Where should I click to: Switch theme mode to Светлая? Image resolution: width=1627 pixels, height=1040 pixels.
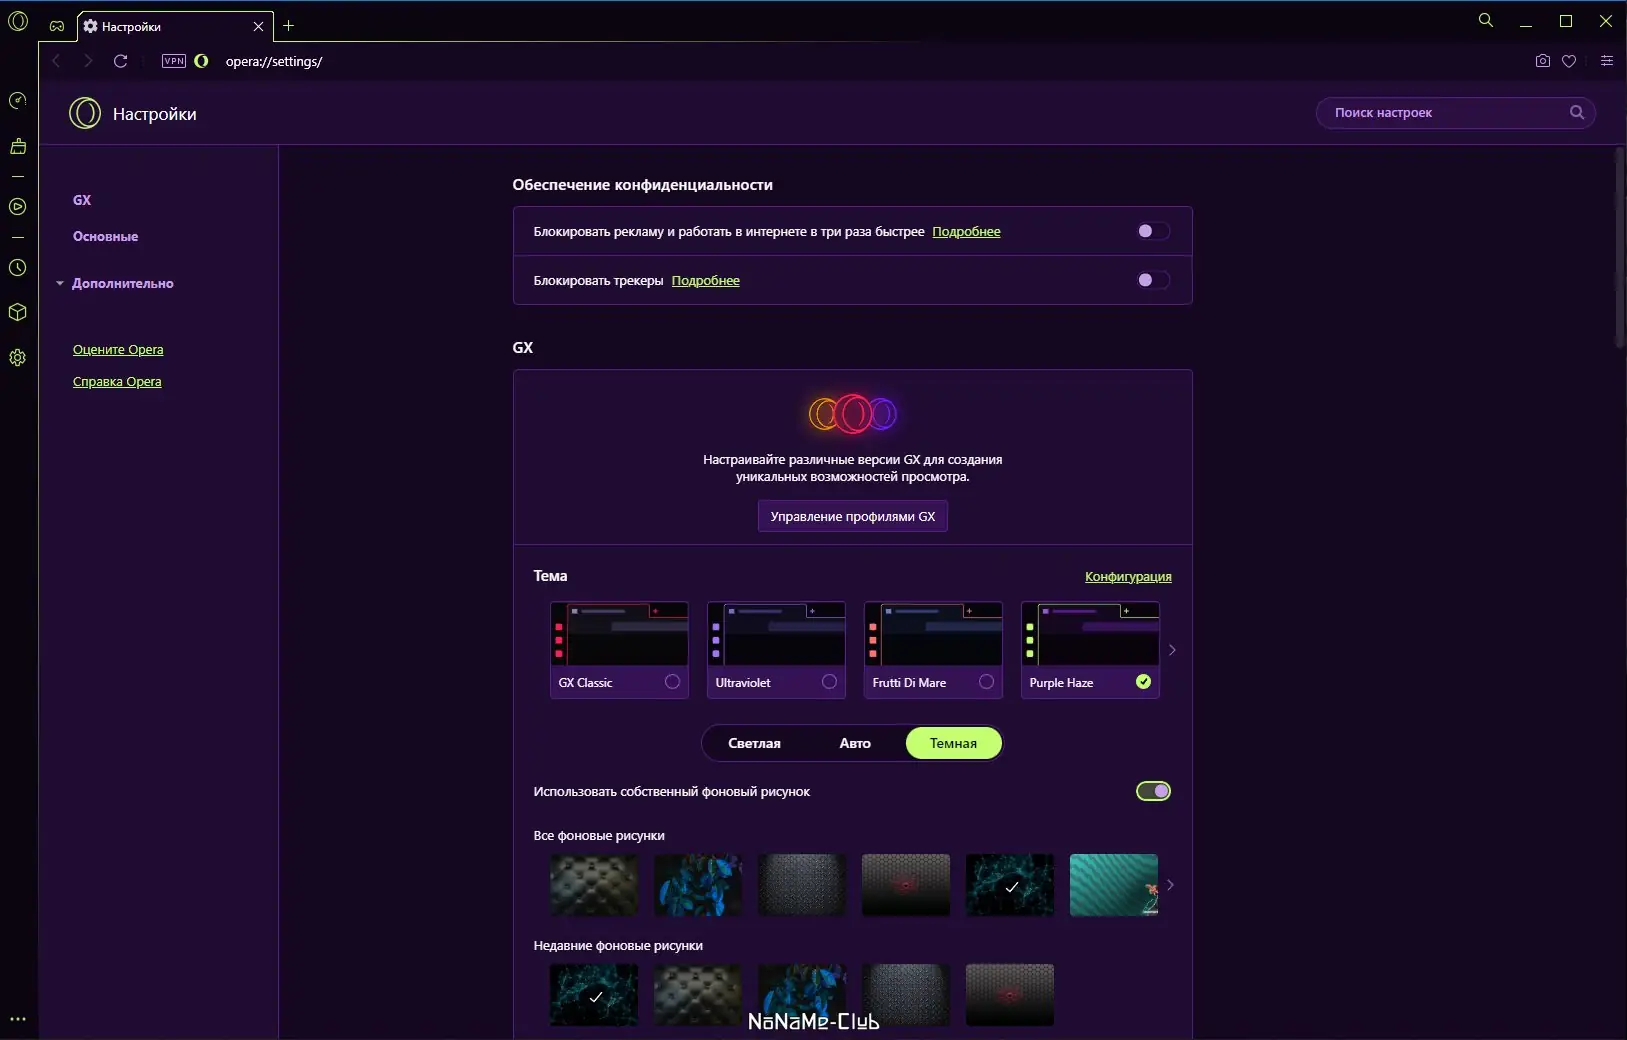tap(754, 743)
